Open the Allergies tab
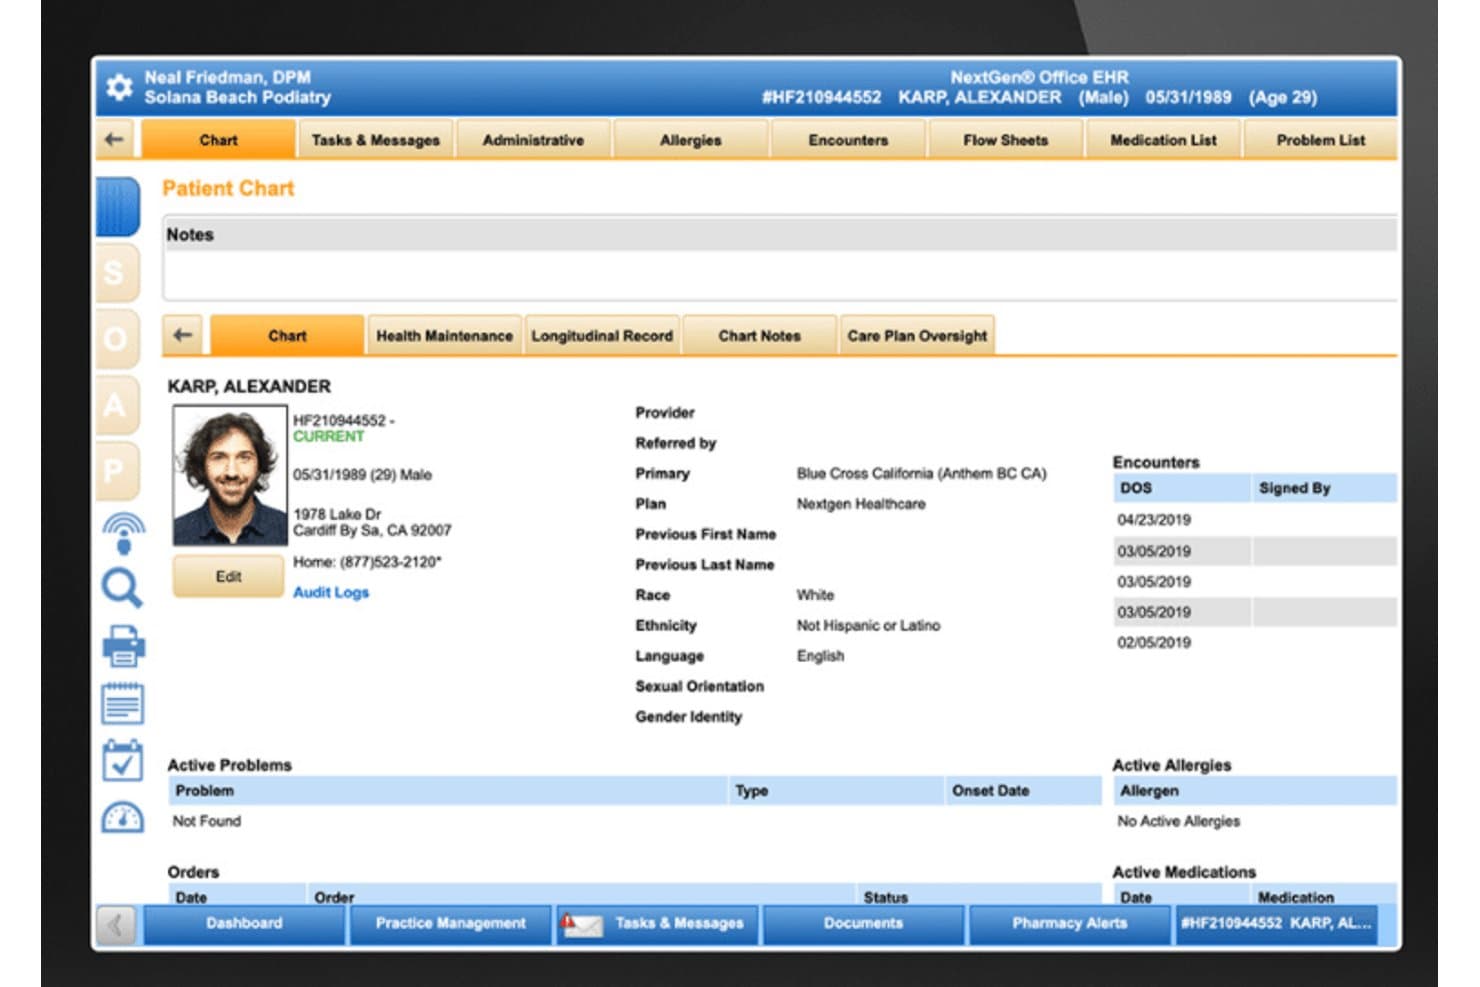Image resolution: width=1480 pixels, height=987 pixels. coord(690,140)
